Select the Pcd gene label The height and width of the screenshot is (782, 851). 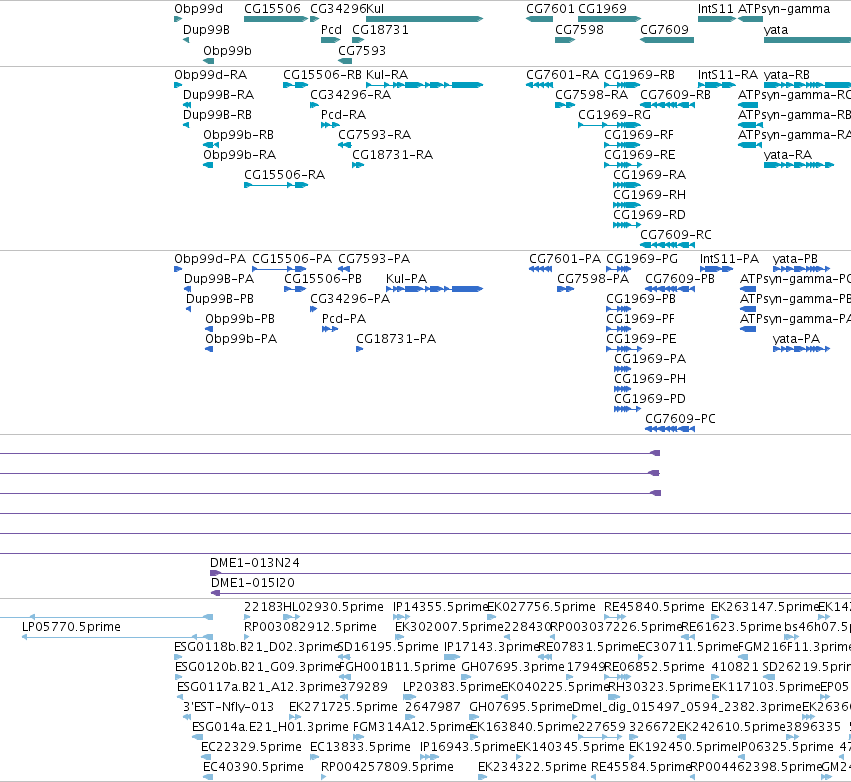click(x=331, y=30)
